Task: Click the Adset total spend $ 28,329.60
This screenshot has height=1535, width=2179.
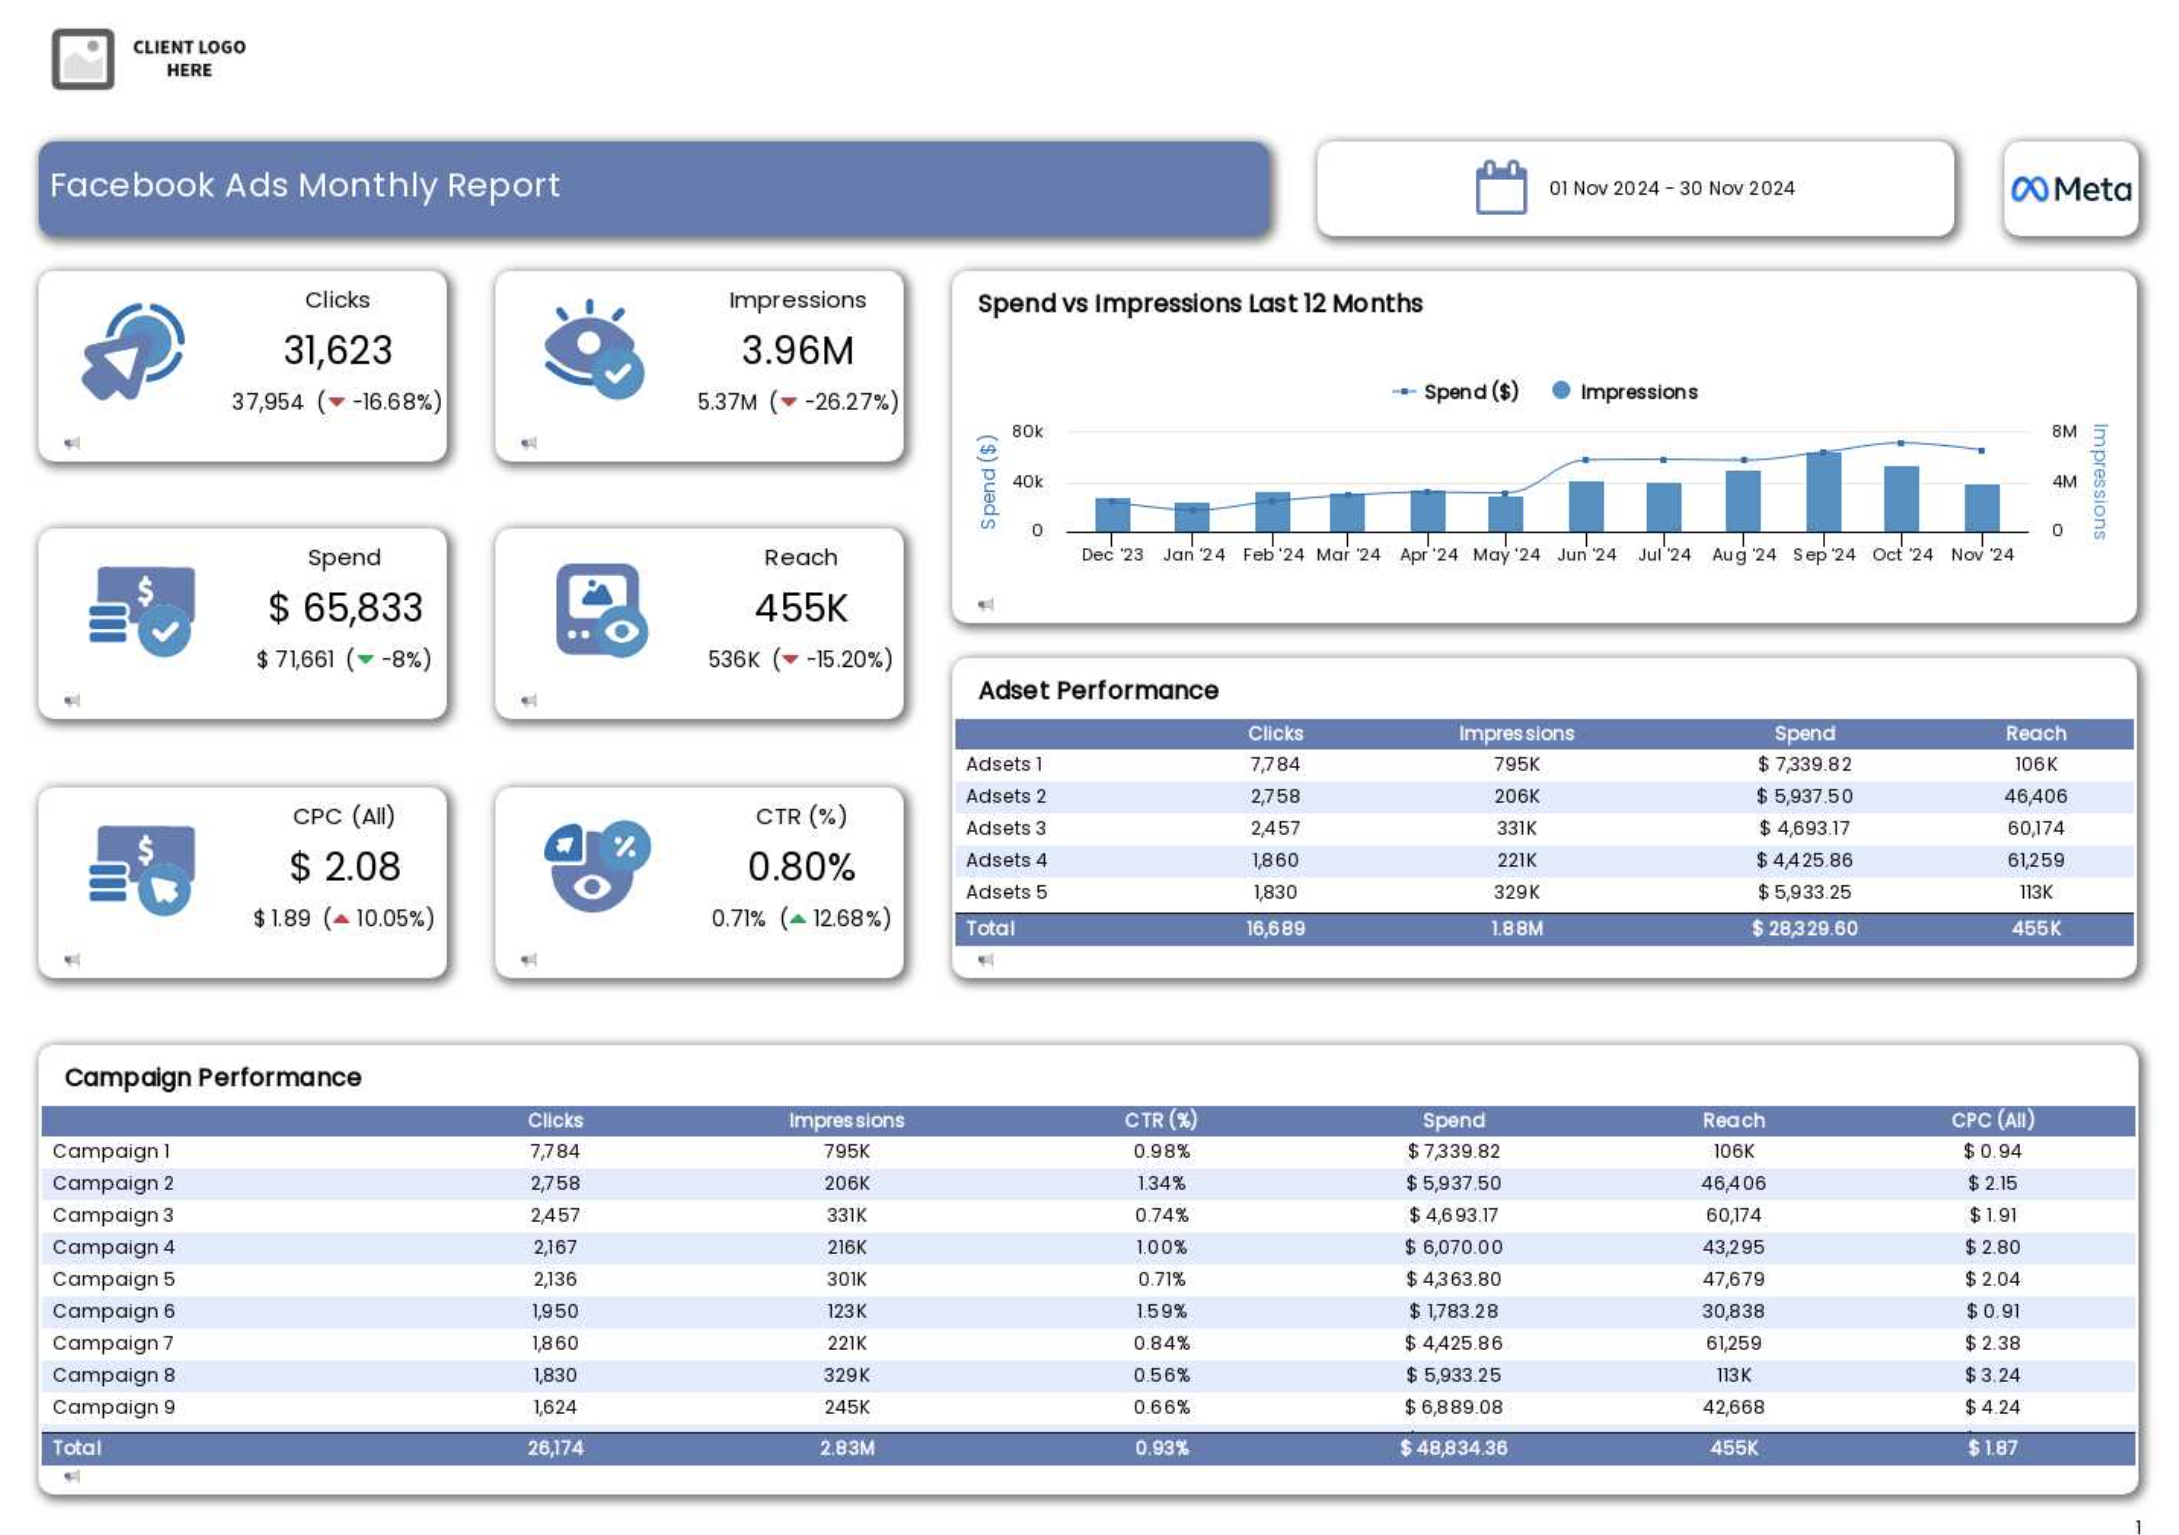Action: [x=1804, y=928]
